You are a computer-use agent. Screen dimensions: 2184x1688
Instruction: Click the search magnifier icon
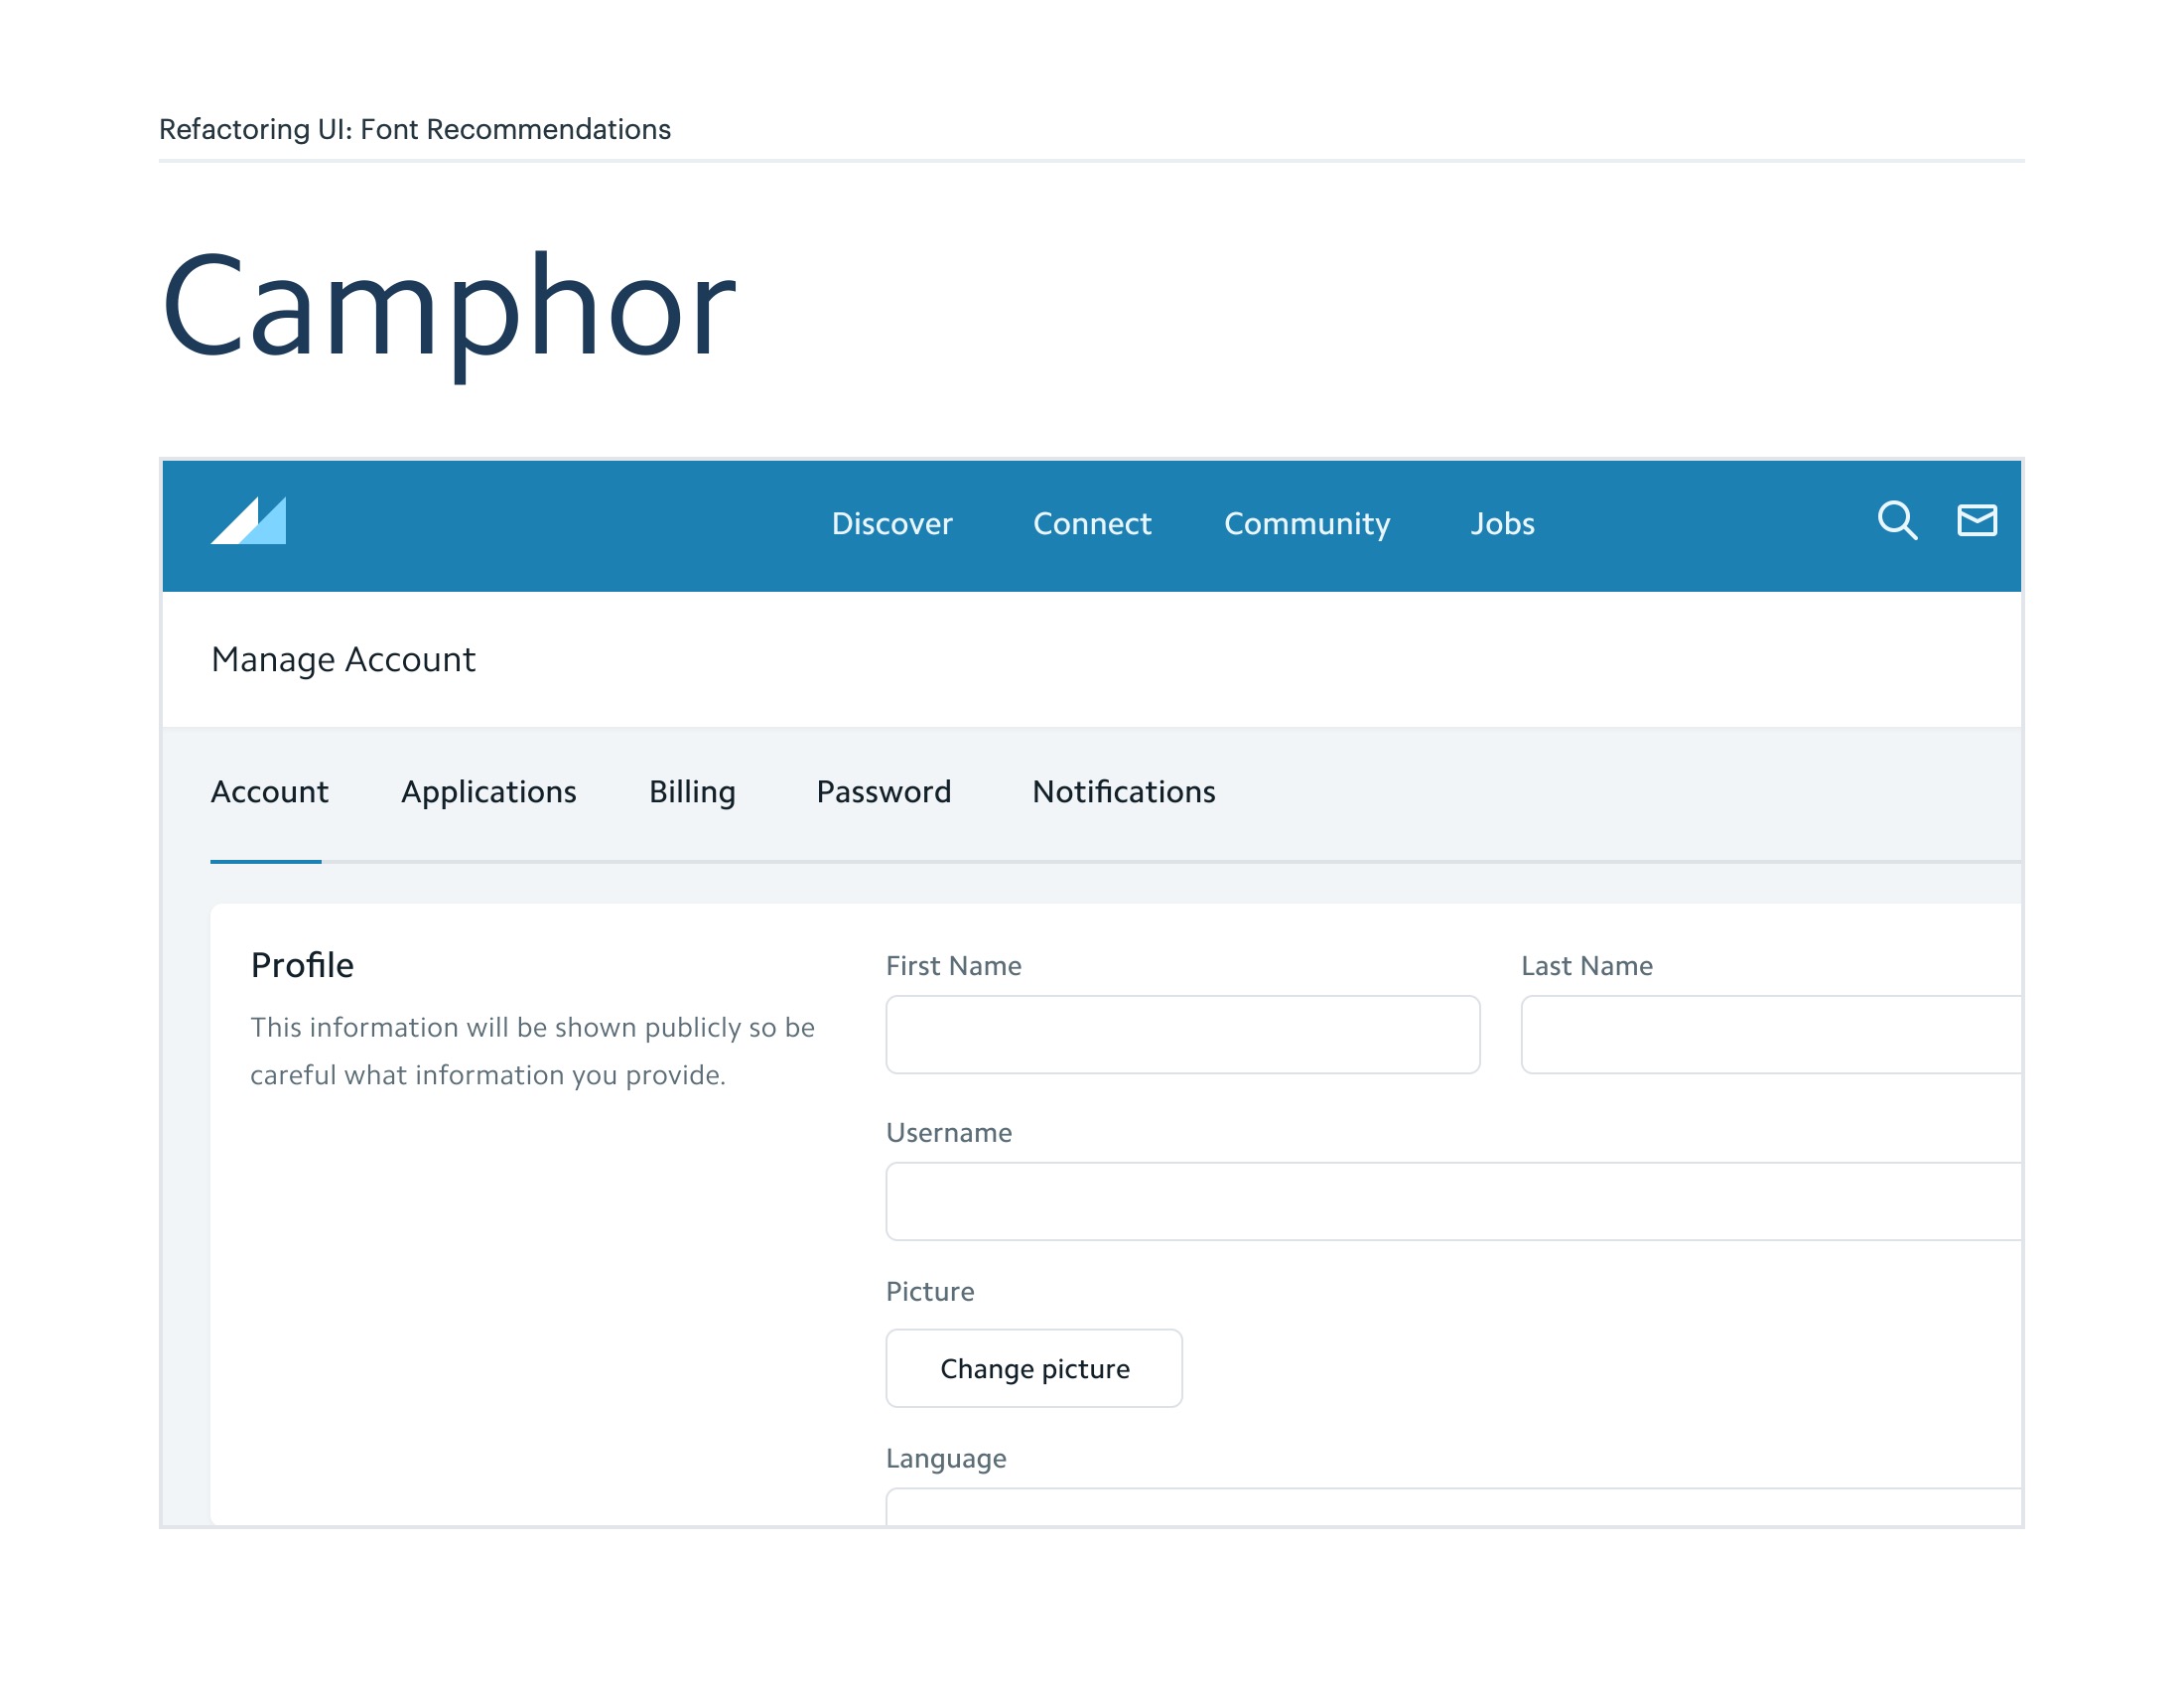coord(1896,520)
